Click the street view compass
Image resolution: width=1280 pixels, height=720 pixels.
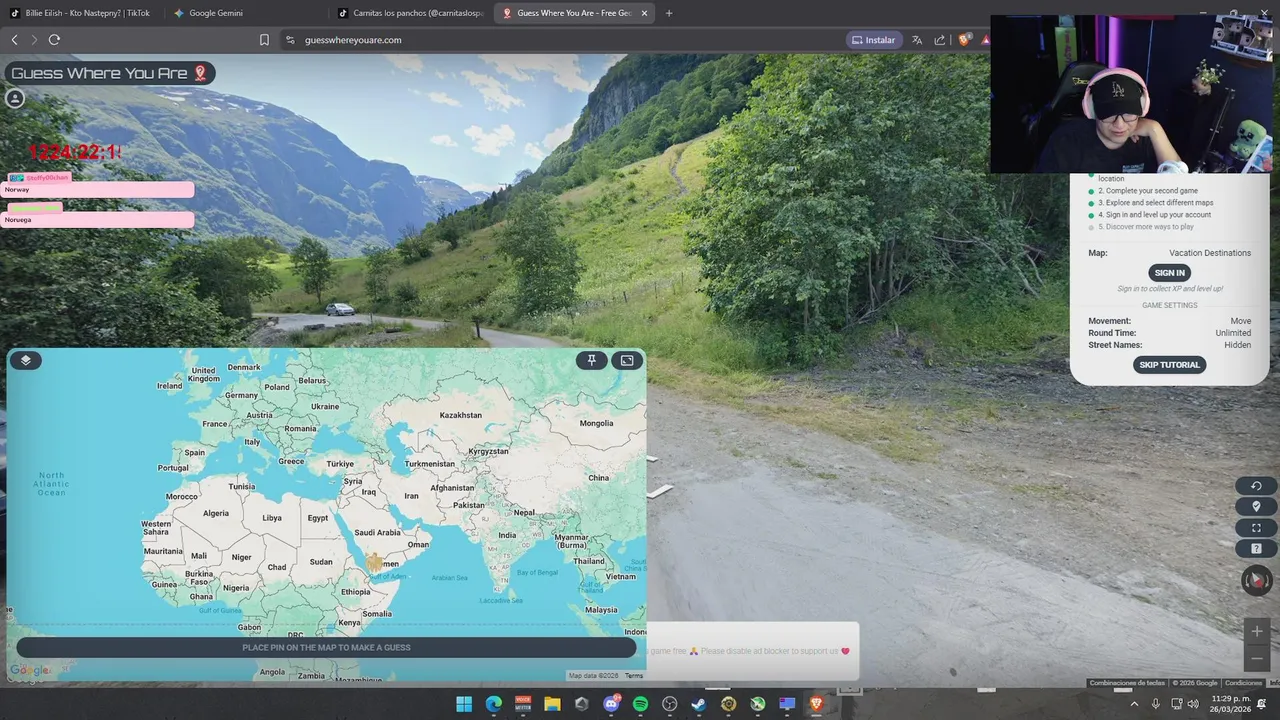tap(1257, 581)
